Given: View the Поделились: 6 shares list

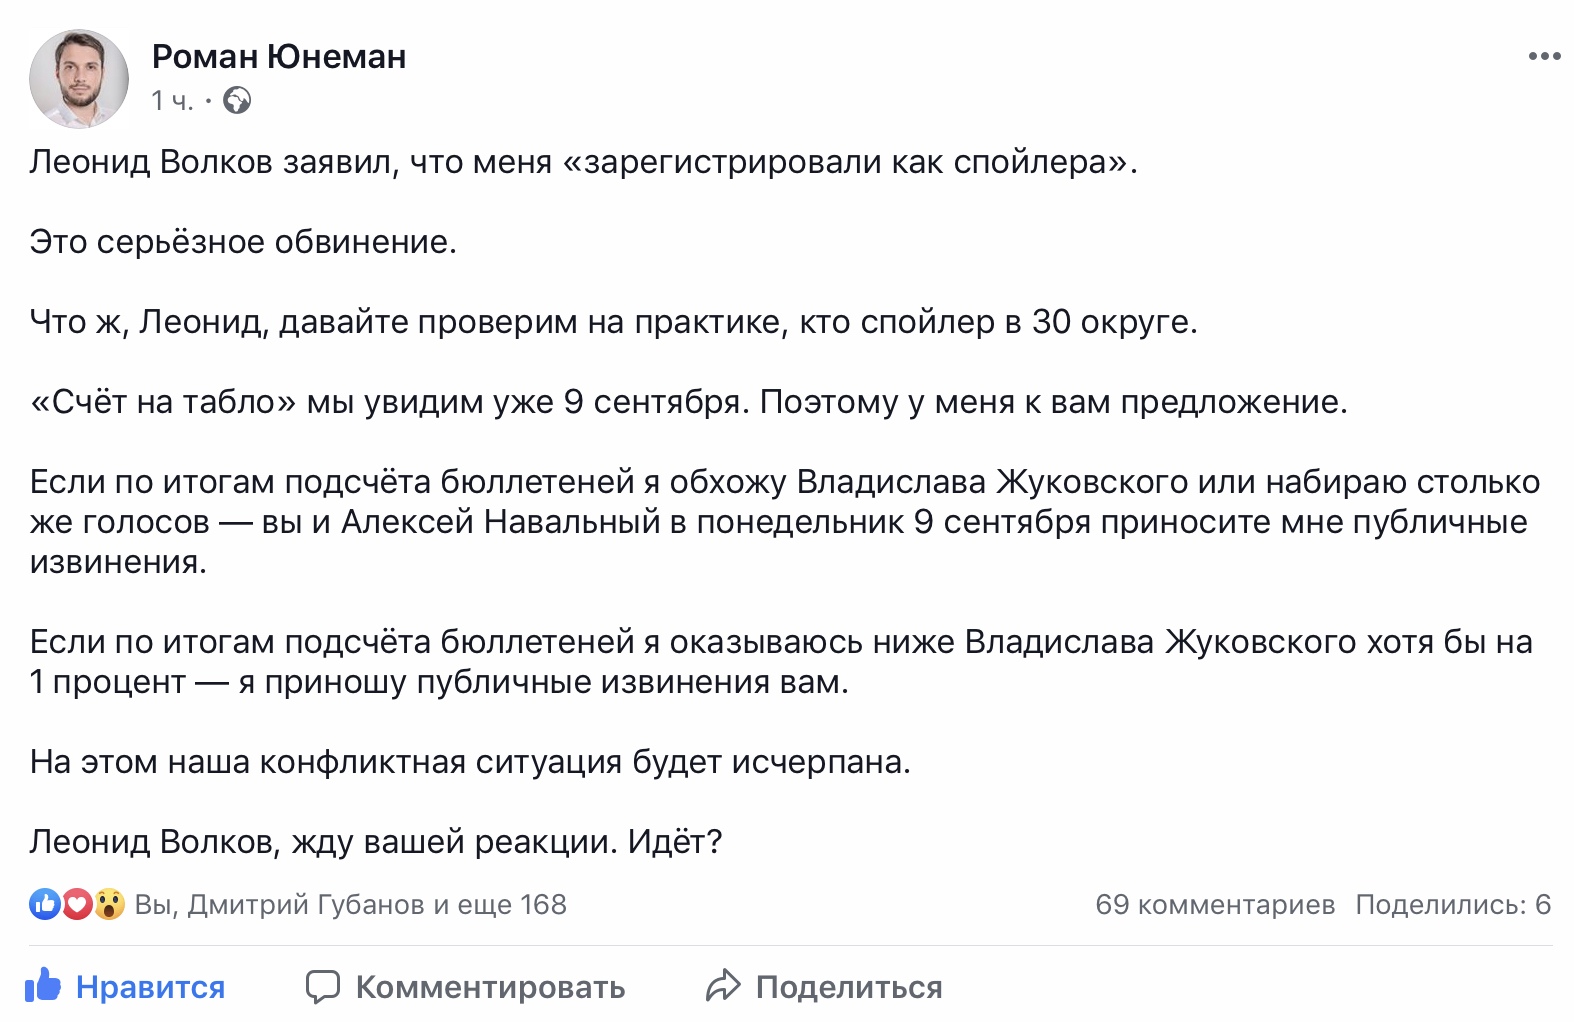Looking at the screenshot, I should [1452, 904].
